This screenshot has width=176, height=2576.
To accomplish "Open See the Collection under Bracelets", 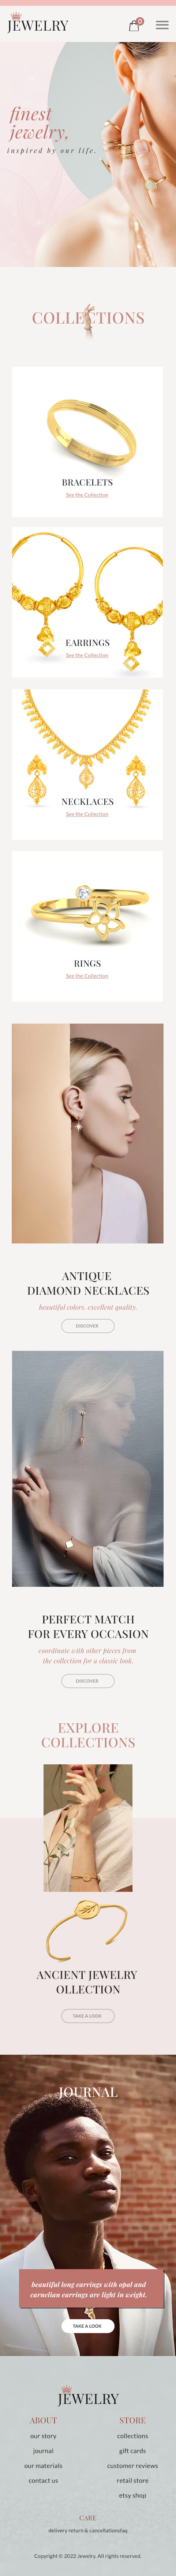I will point(87,495).
